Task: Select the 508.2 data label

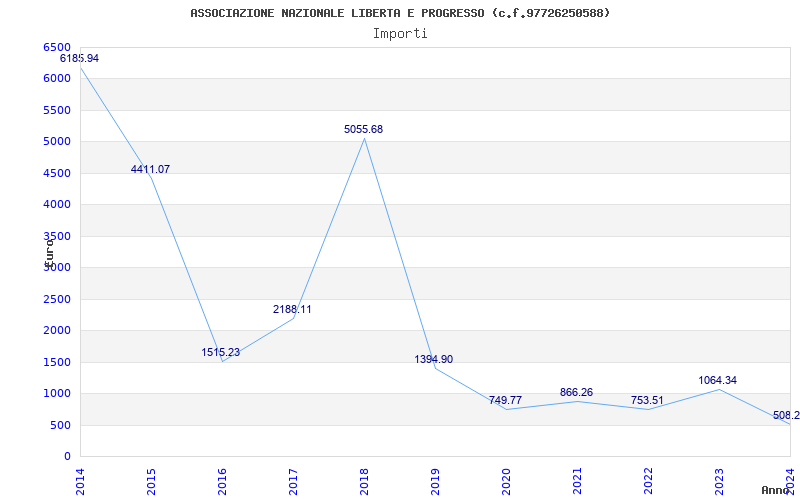Action: pos(786,416)
